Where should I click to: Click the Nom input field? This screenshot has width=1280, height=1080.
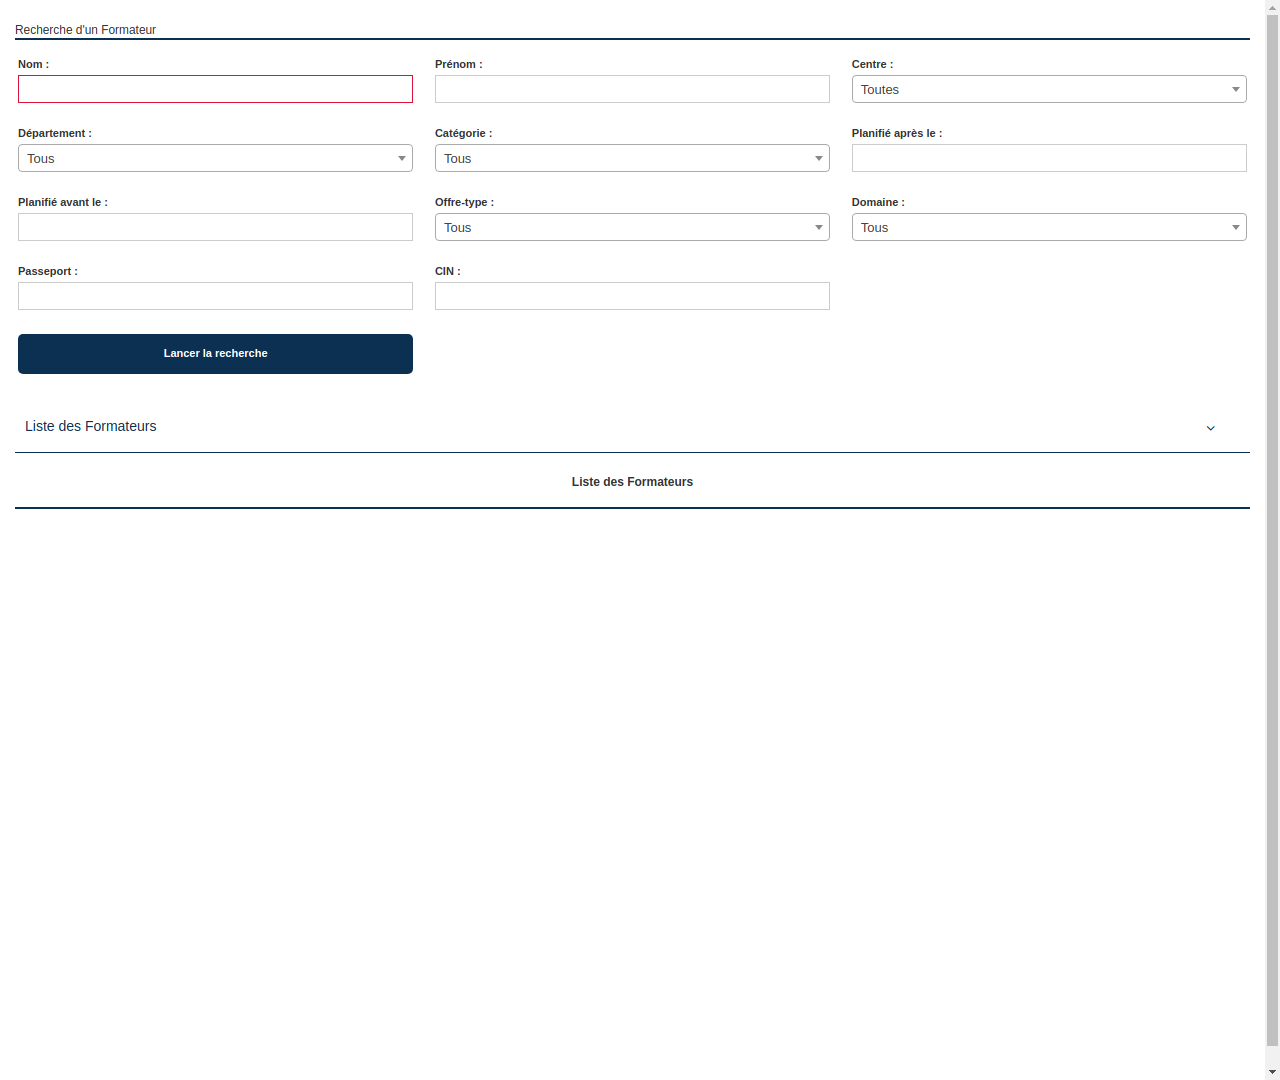(215, 89)
